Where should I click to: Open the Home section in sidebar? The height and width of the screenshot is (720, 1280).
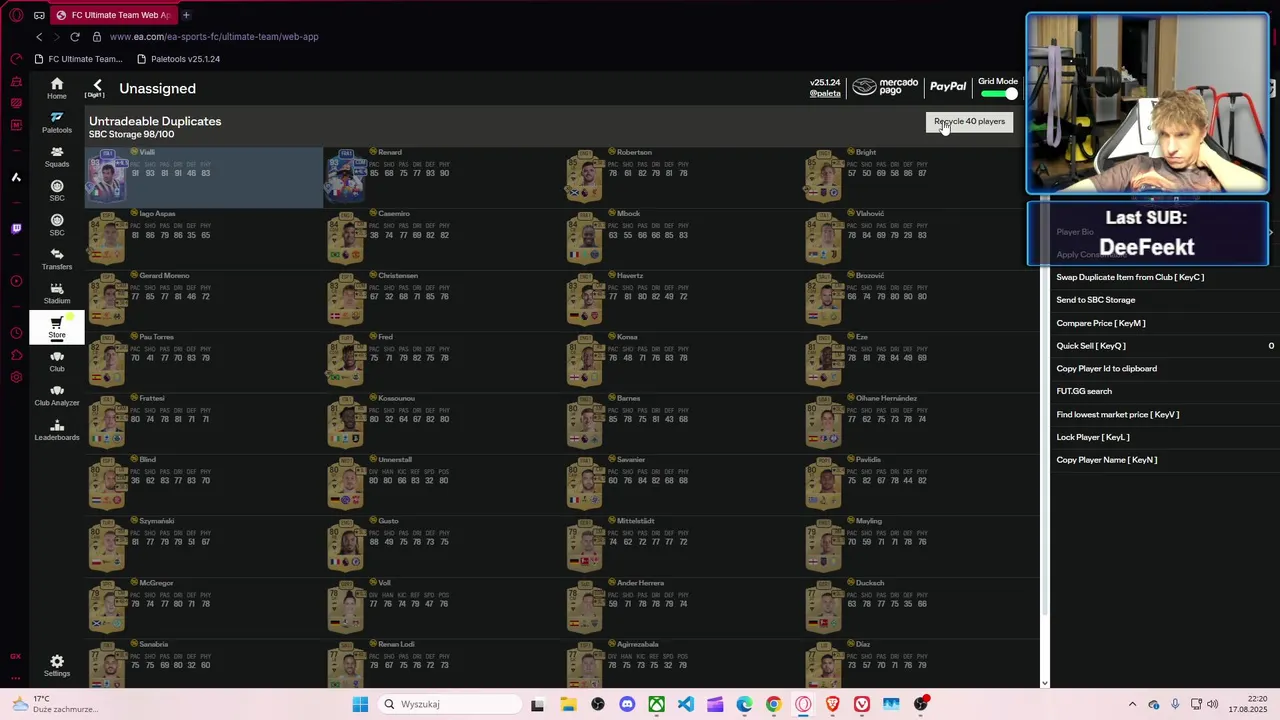[57, 88]
